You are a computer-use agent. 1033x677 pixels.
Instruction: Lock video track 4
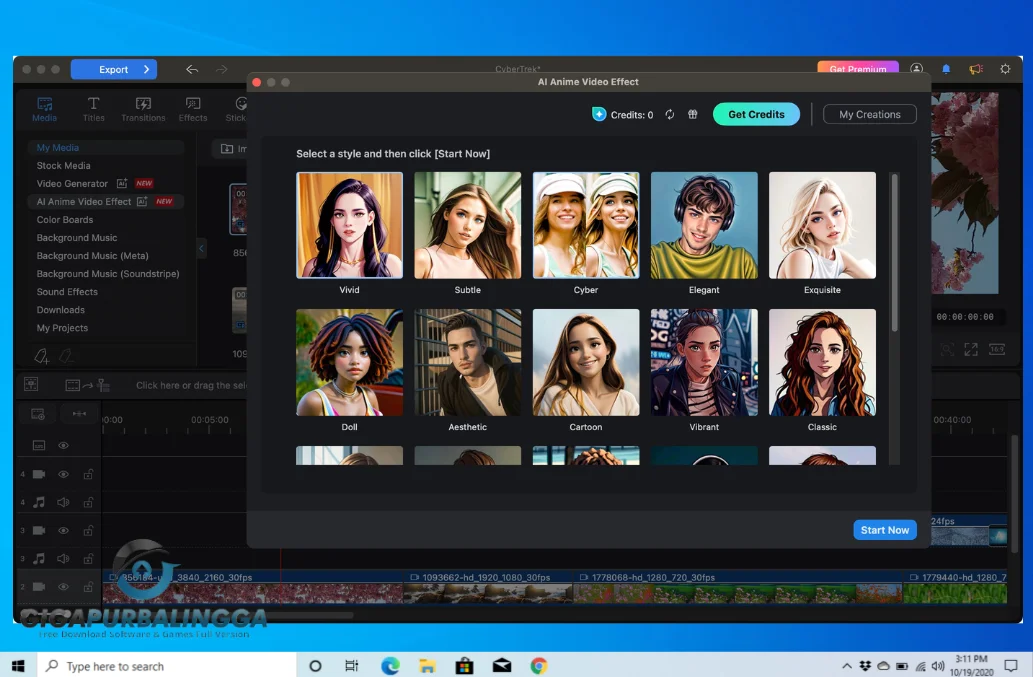pos(88,474)
